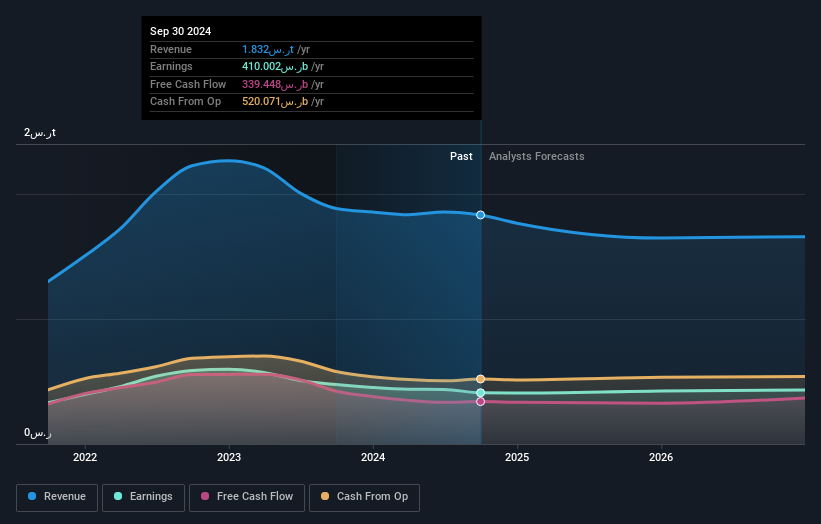
Task: Click the Revenue row label in tooltip
Action: pyautogui.click(x=171, y=49)
